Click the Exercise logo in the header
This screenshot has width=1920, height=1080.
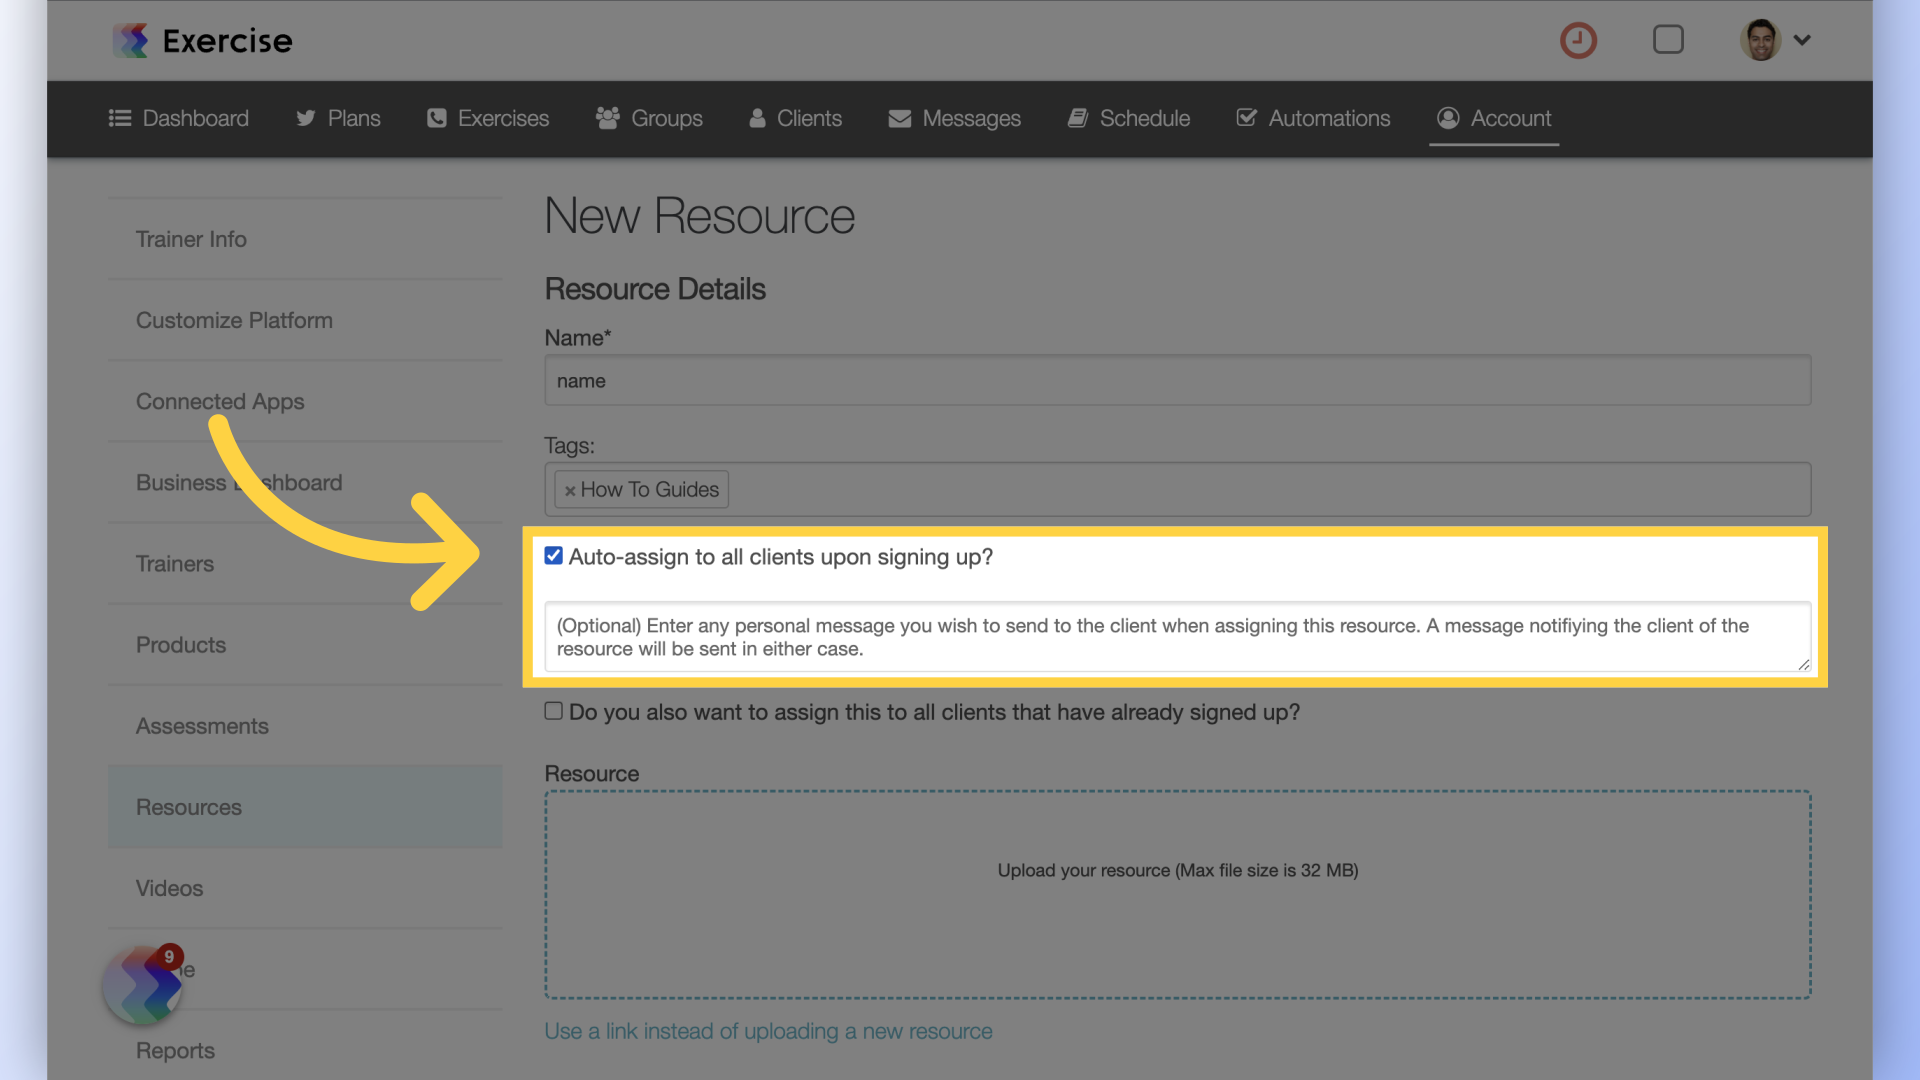(201, 40)
